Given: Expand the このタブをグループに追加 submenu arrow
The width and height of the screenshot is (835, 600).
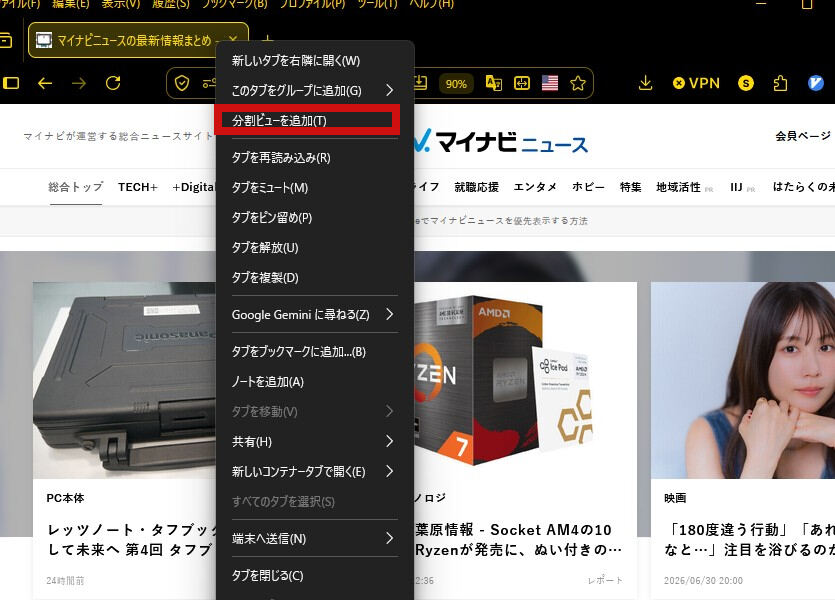Looking at the screenshot, I should click(x=390, y=90).
